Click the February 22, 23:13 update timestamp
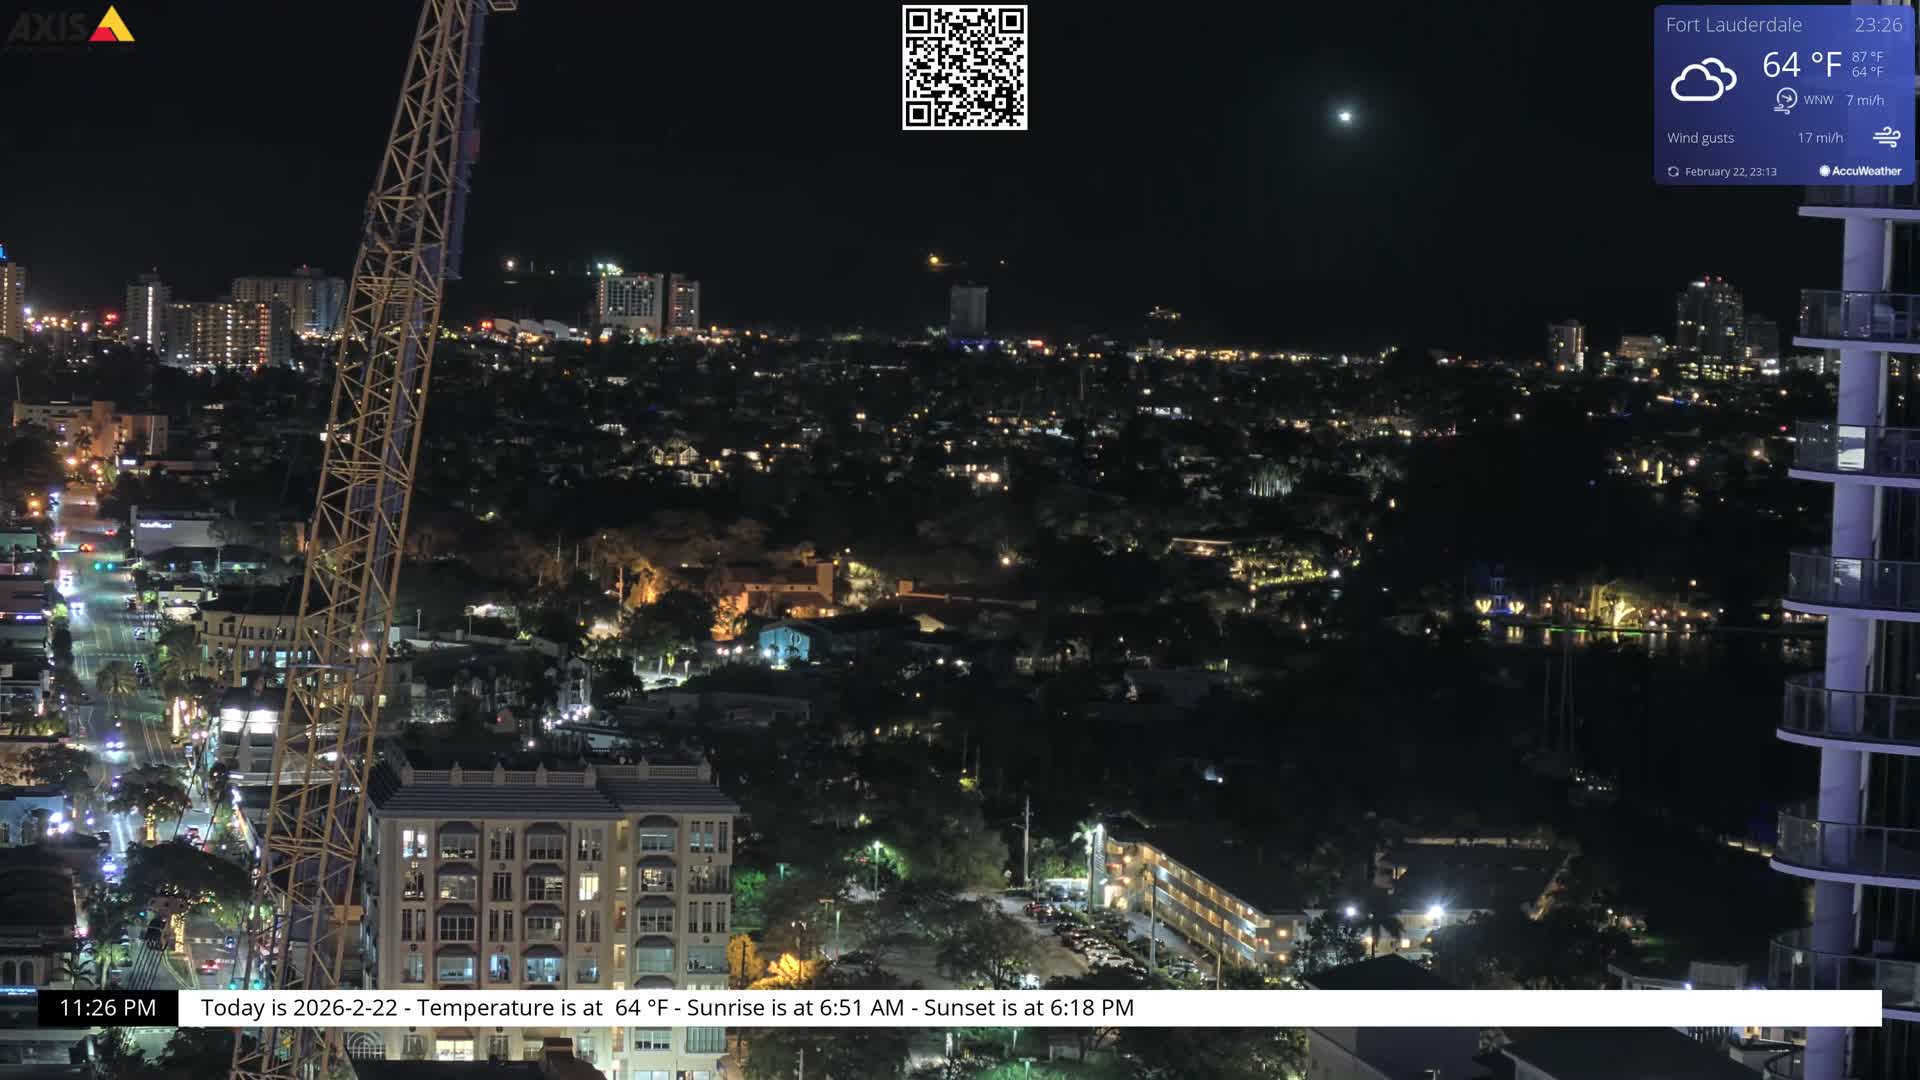 point(1730,172)
